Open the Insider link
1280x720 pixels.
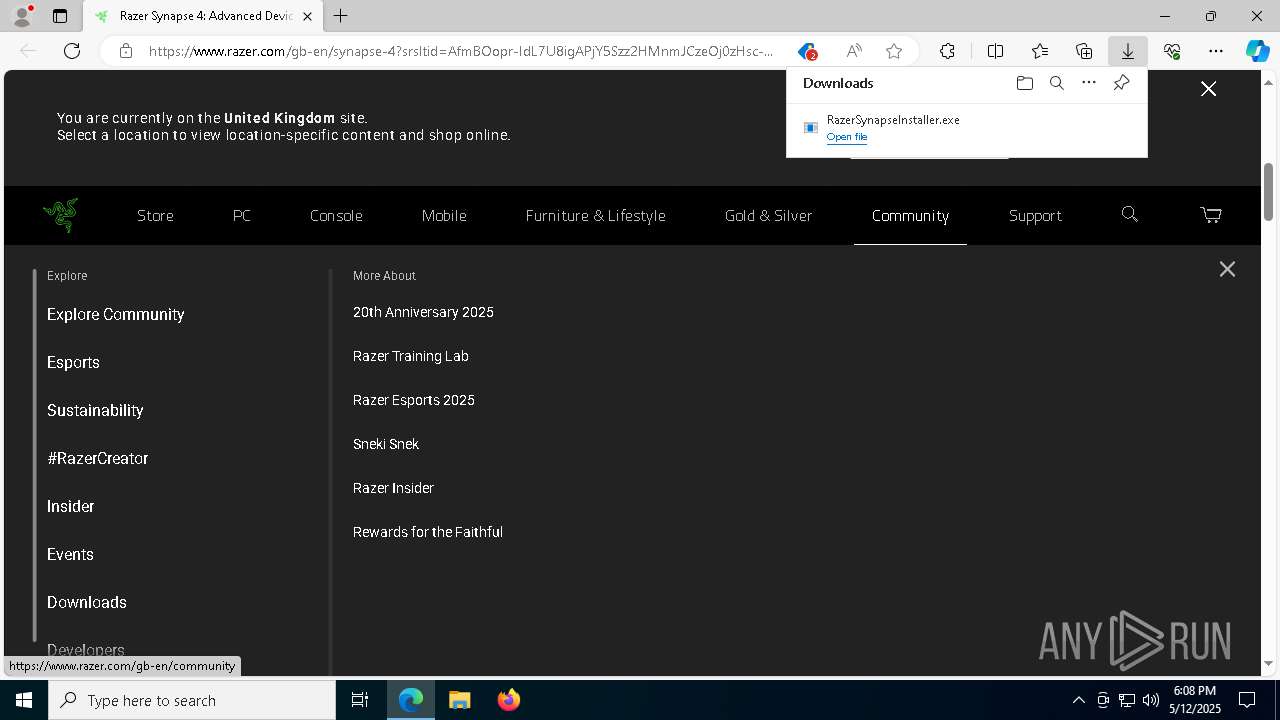[70, 506]
